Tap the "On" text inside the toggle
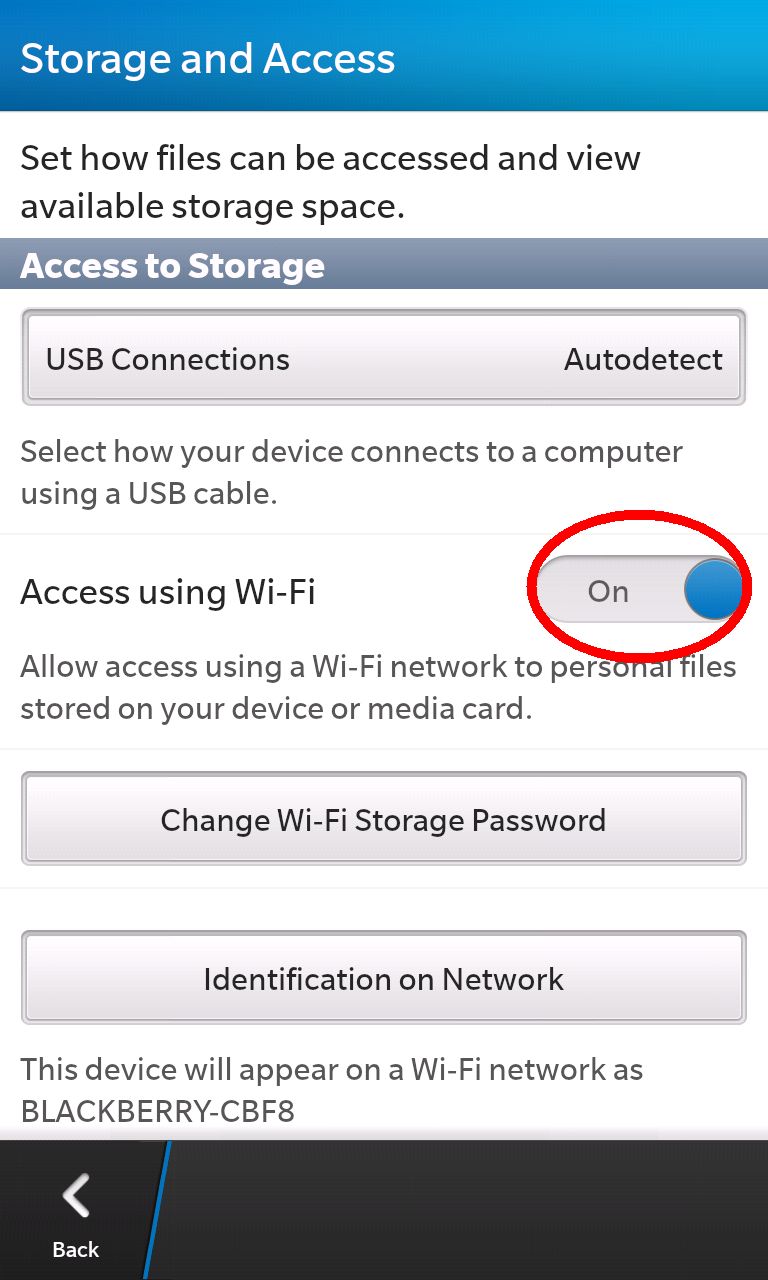 click(608, 591)
